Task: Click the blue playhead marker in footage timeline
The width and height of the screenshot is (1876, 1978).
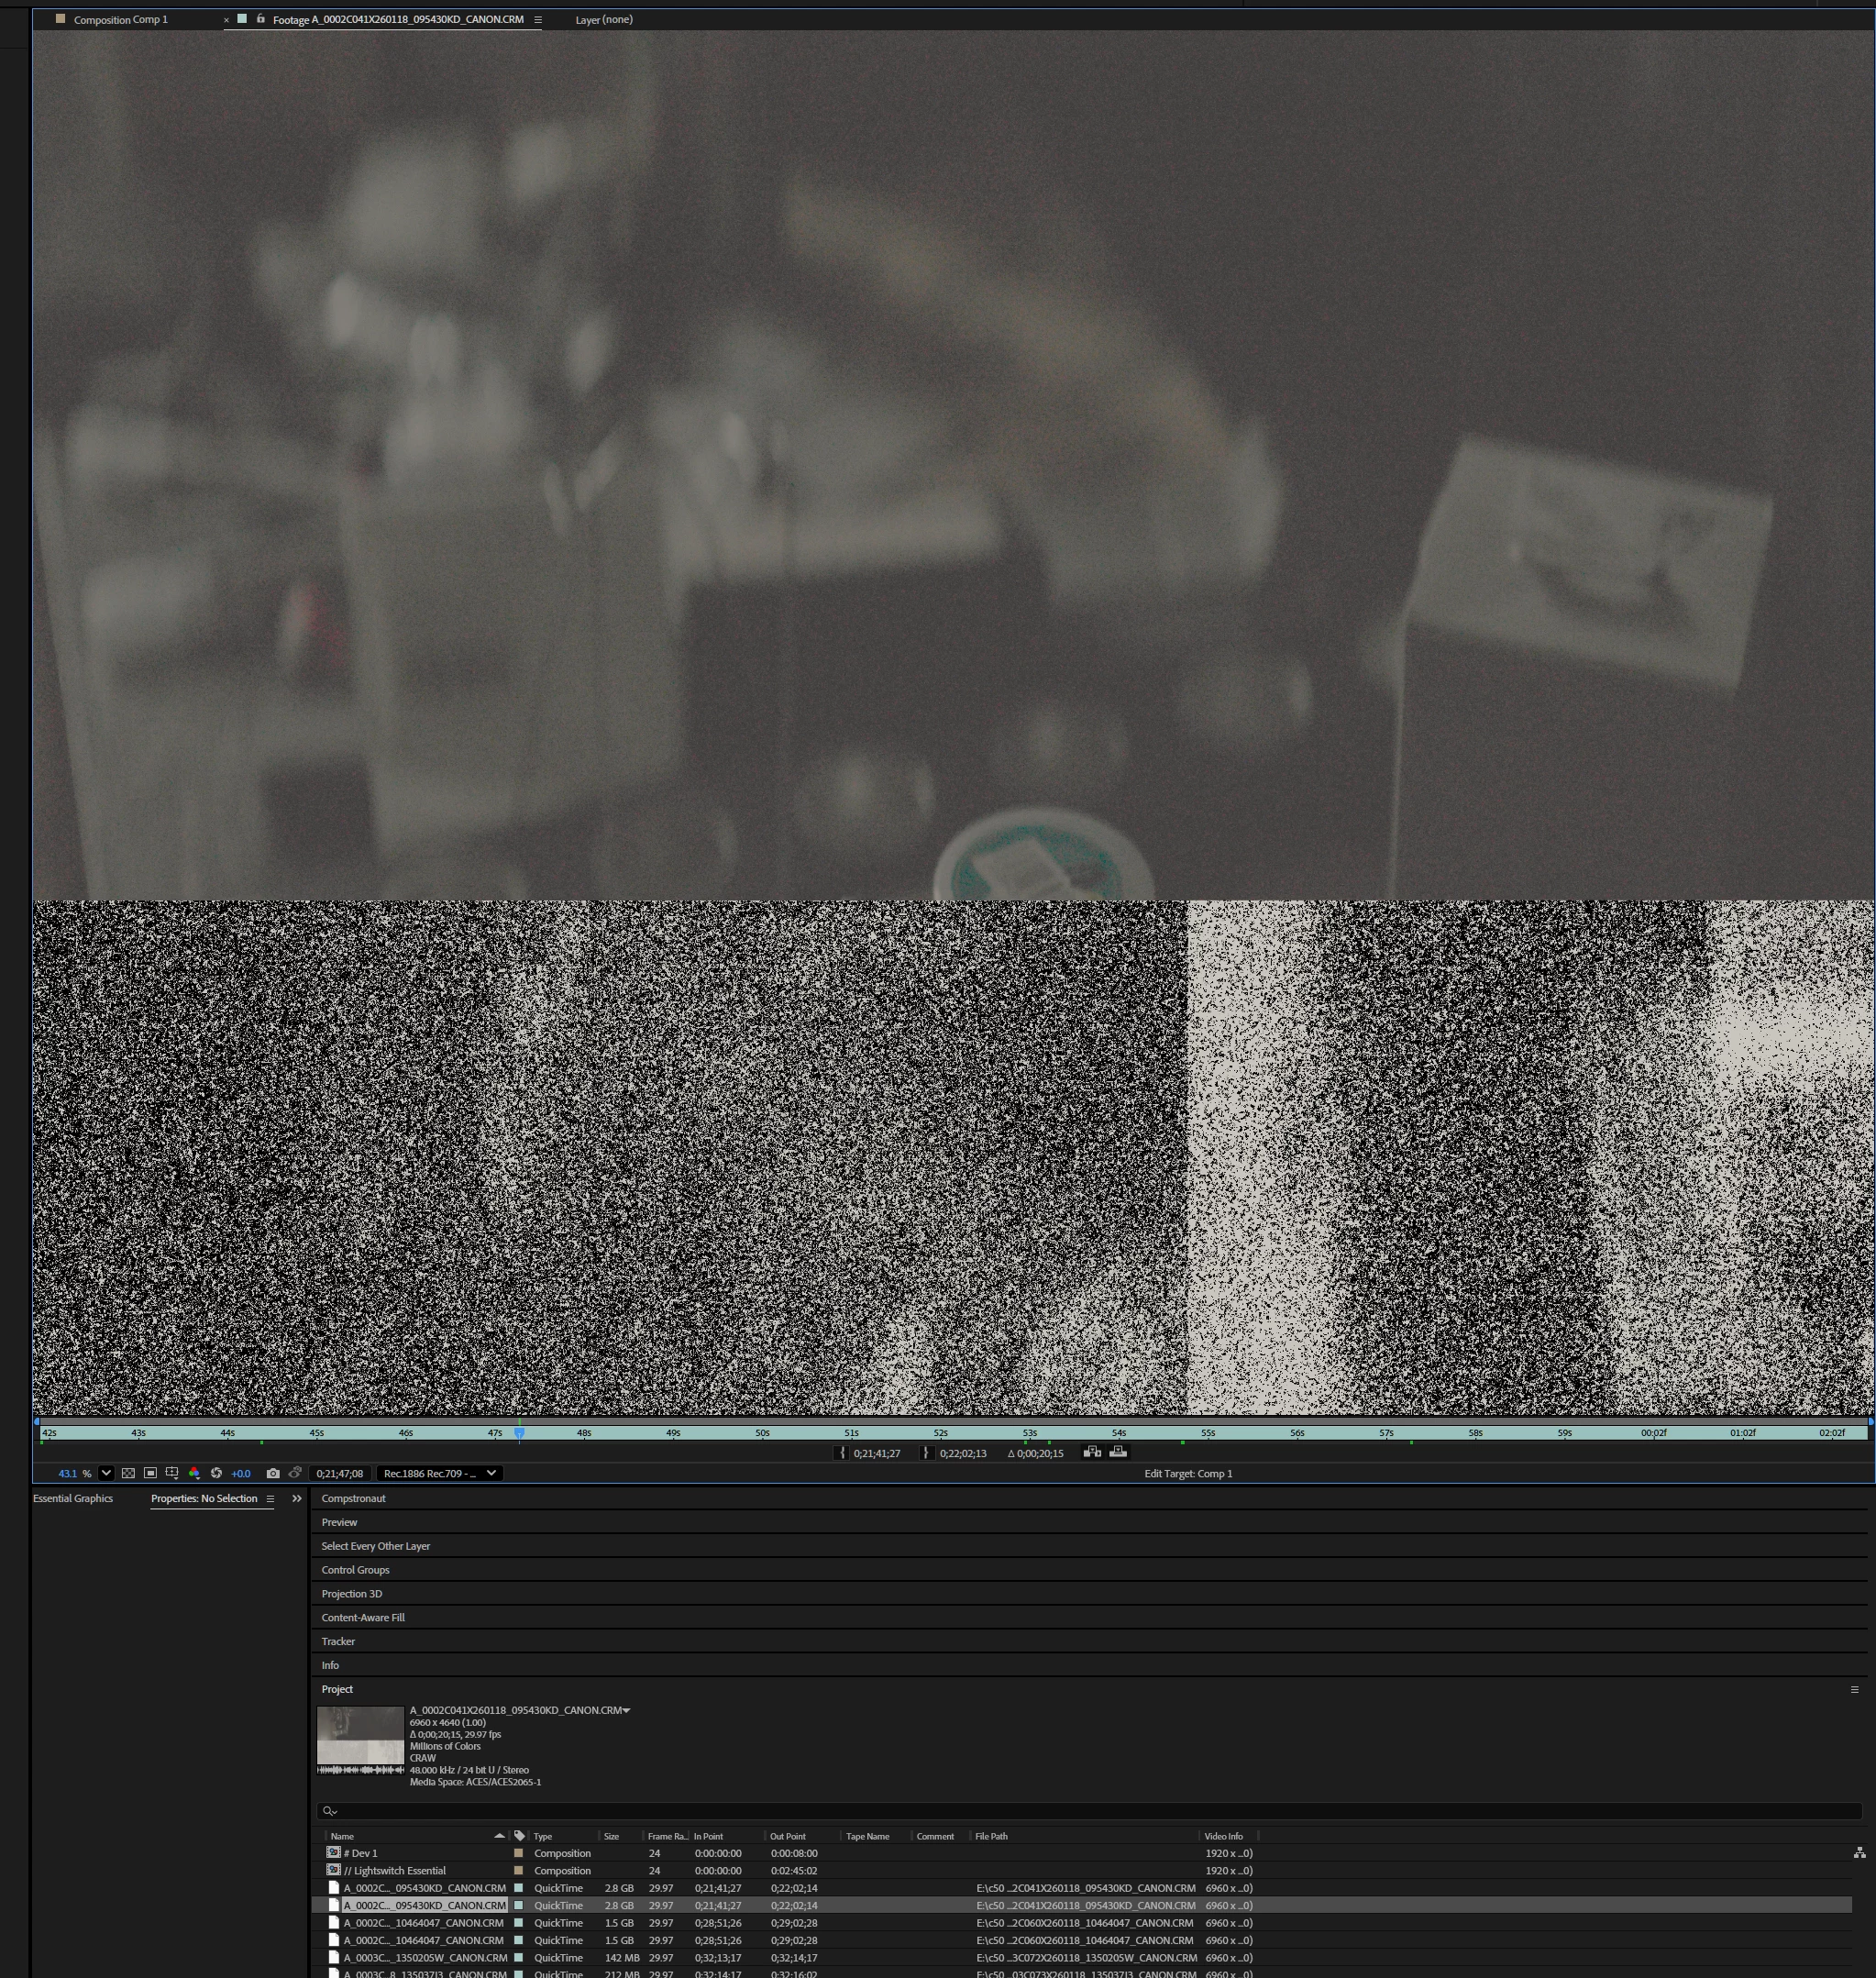Action: coord(519,1433)
